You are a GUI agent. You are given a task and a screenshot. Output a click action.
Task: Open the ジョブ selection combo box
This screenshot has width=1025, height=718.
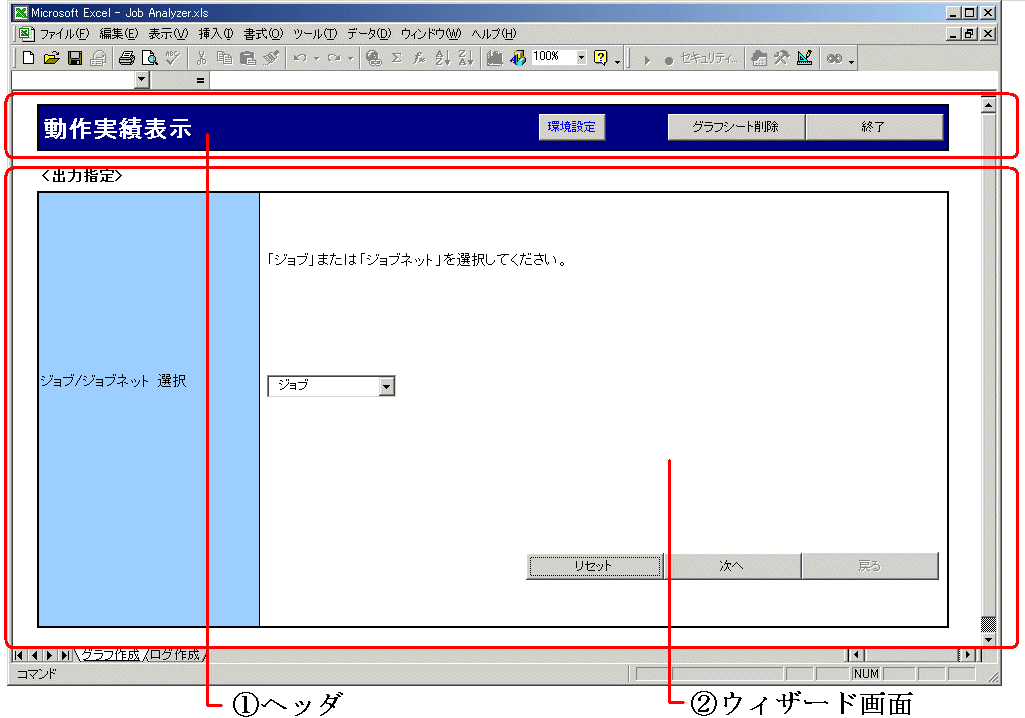387,386
